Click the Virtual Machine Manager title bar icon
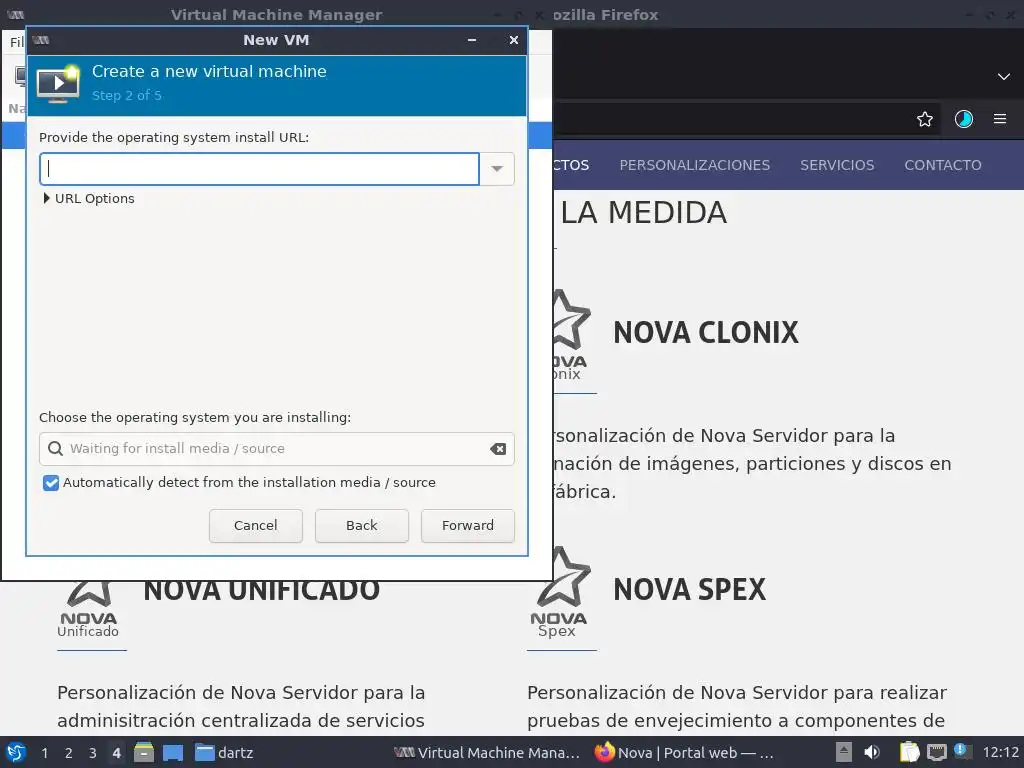The height and width of the screenshot is (768, 1024). [16, 14]
